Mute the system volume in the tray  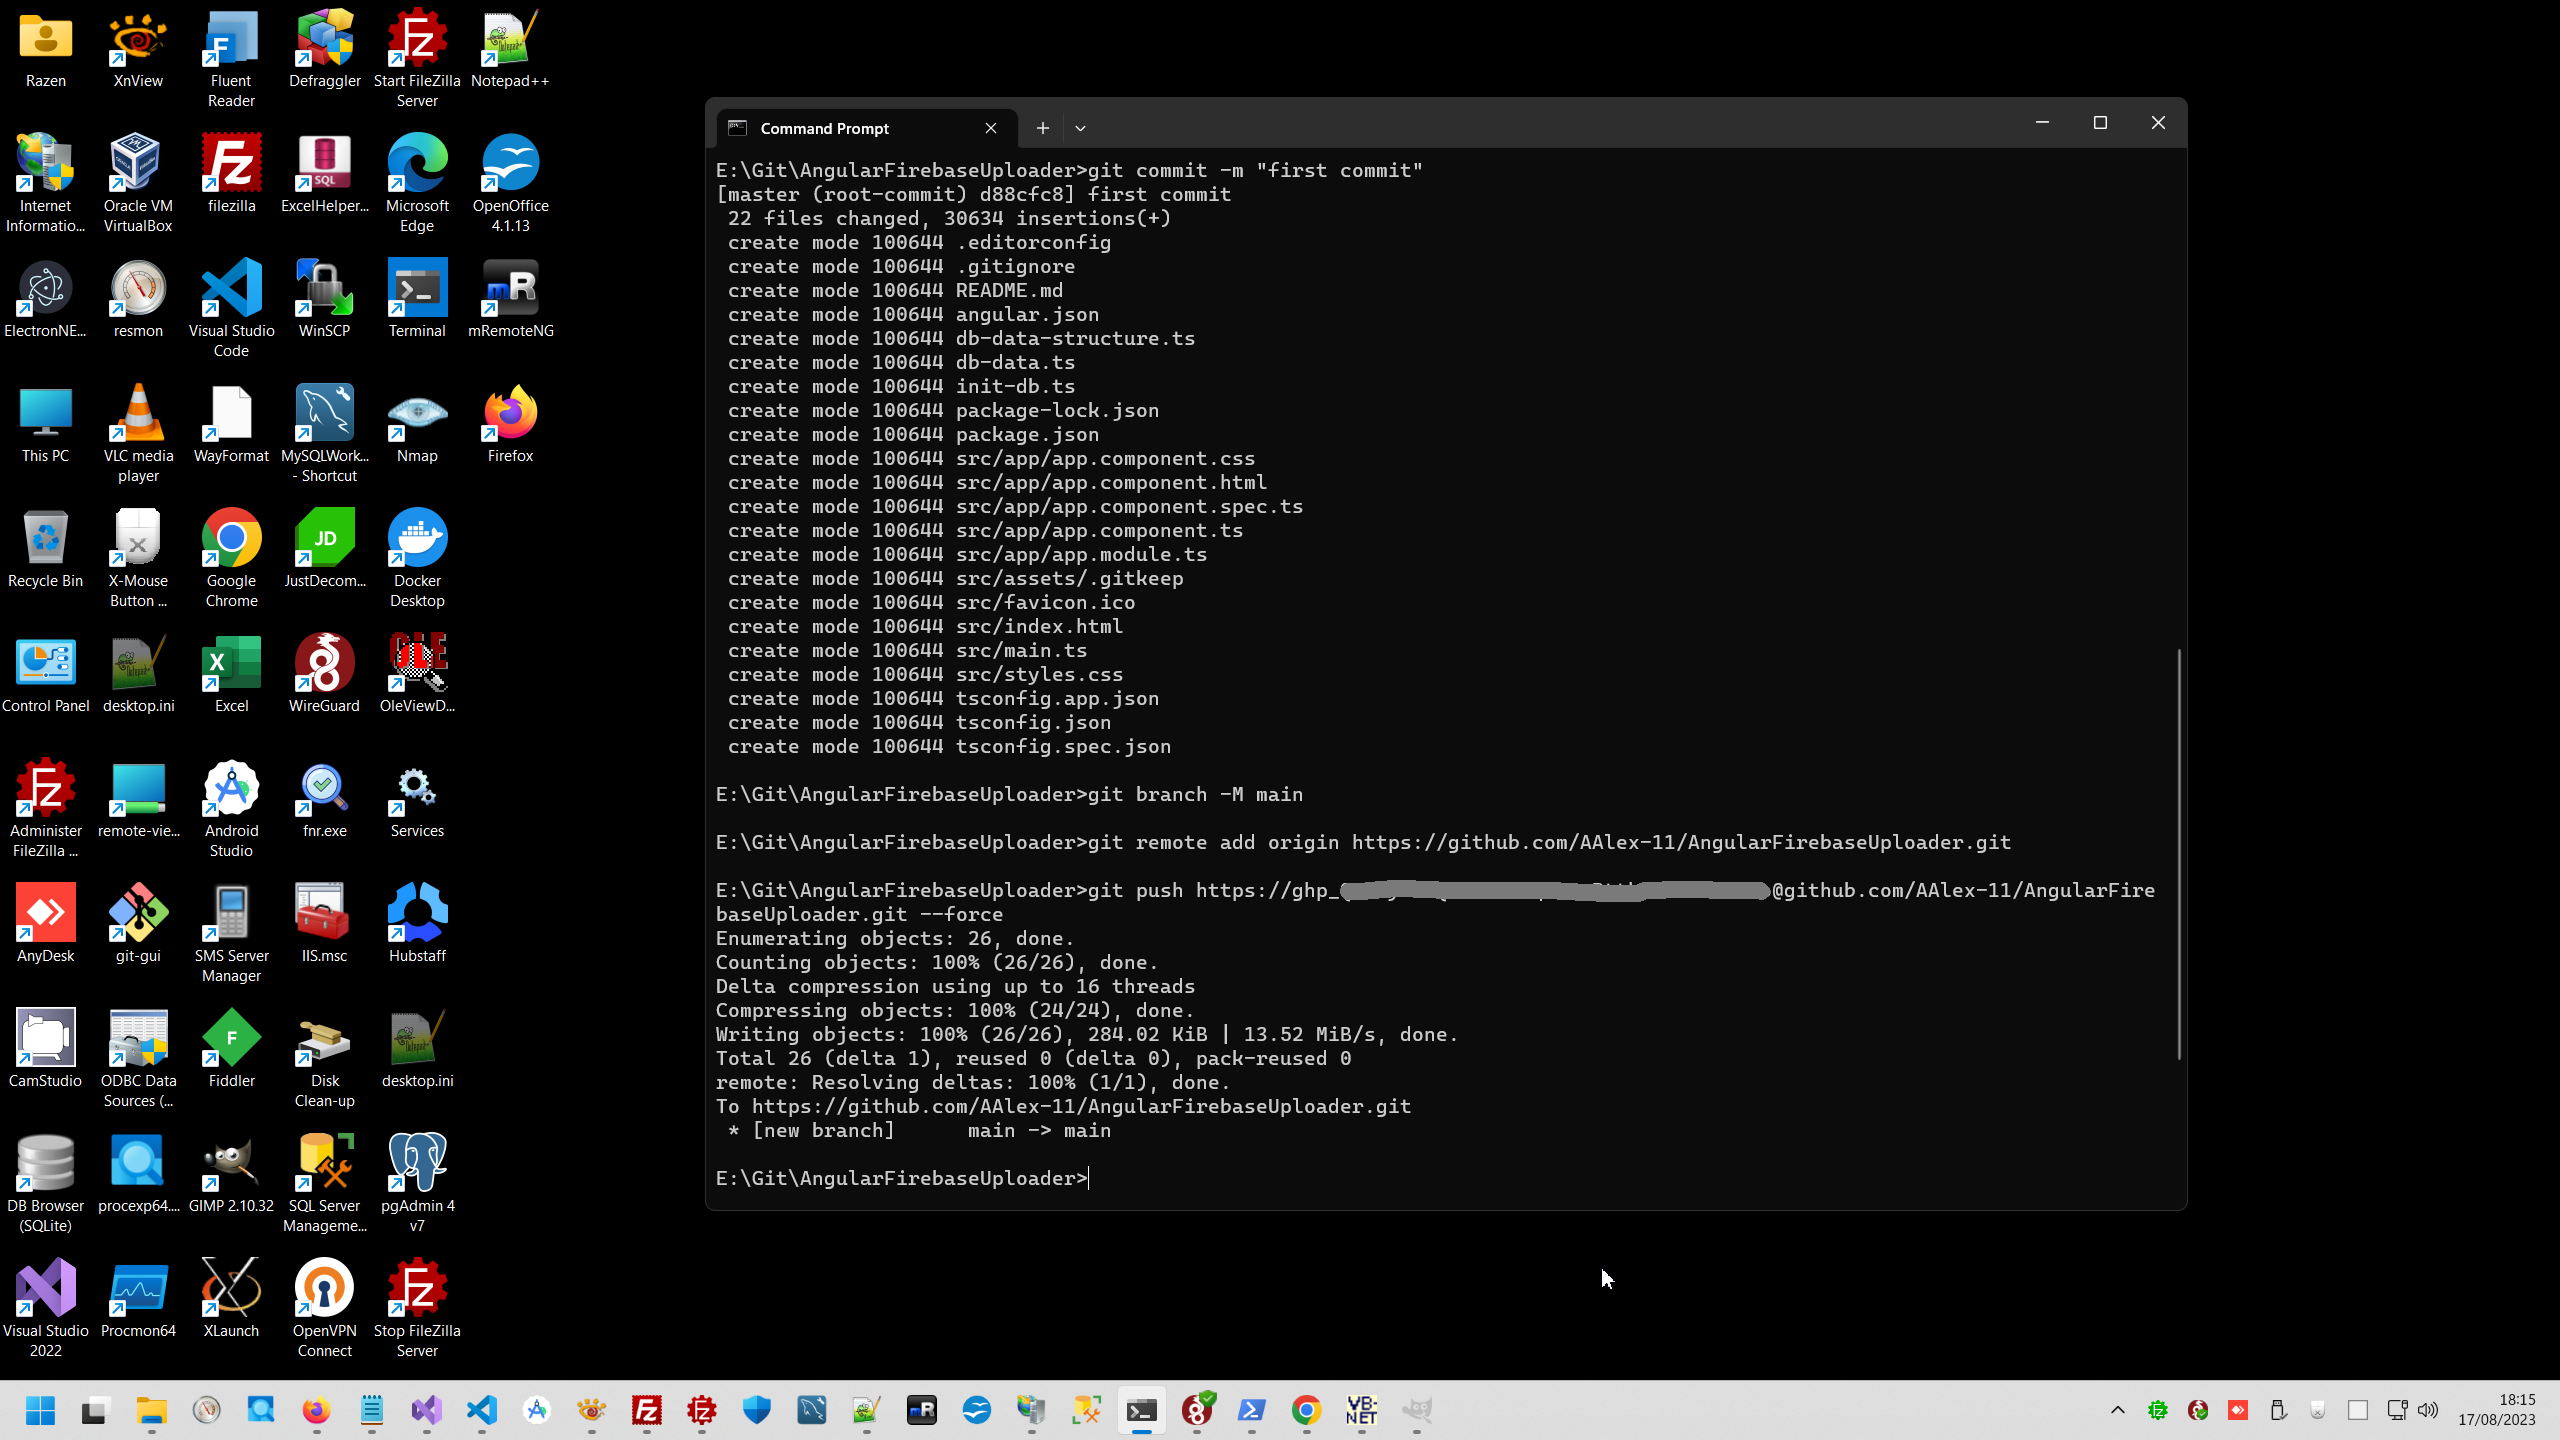(2428, 1410)
